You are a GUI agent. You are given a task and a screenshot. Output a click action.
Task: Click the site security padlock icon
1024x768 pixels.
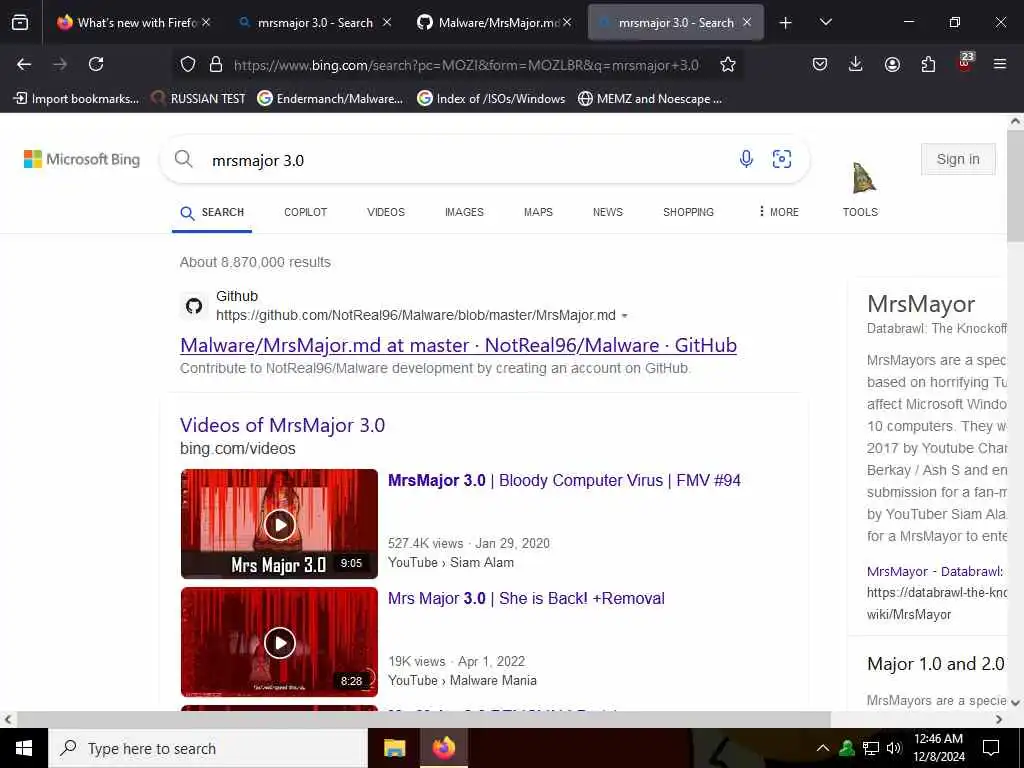tap(216, 64)
